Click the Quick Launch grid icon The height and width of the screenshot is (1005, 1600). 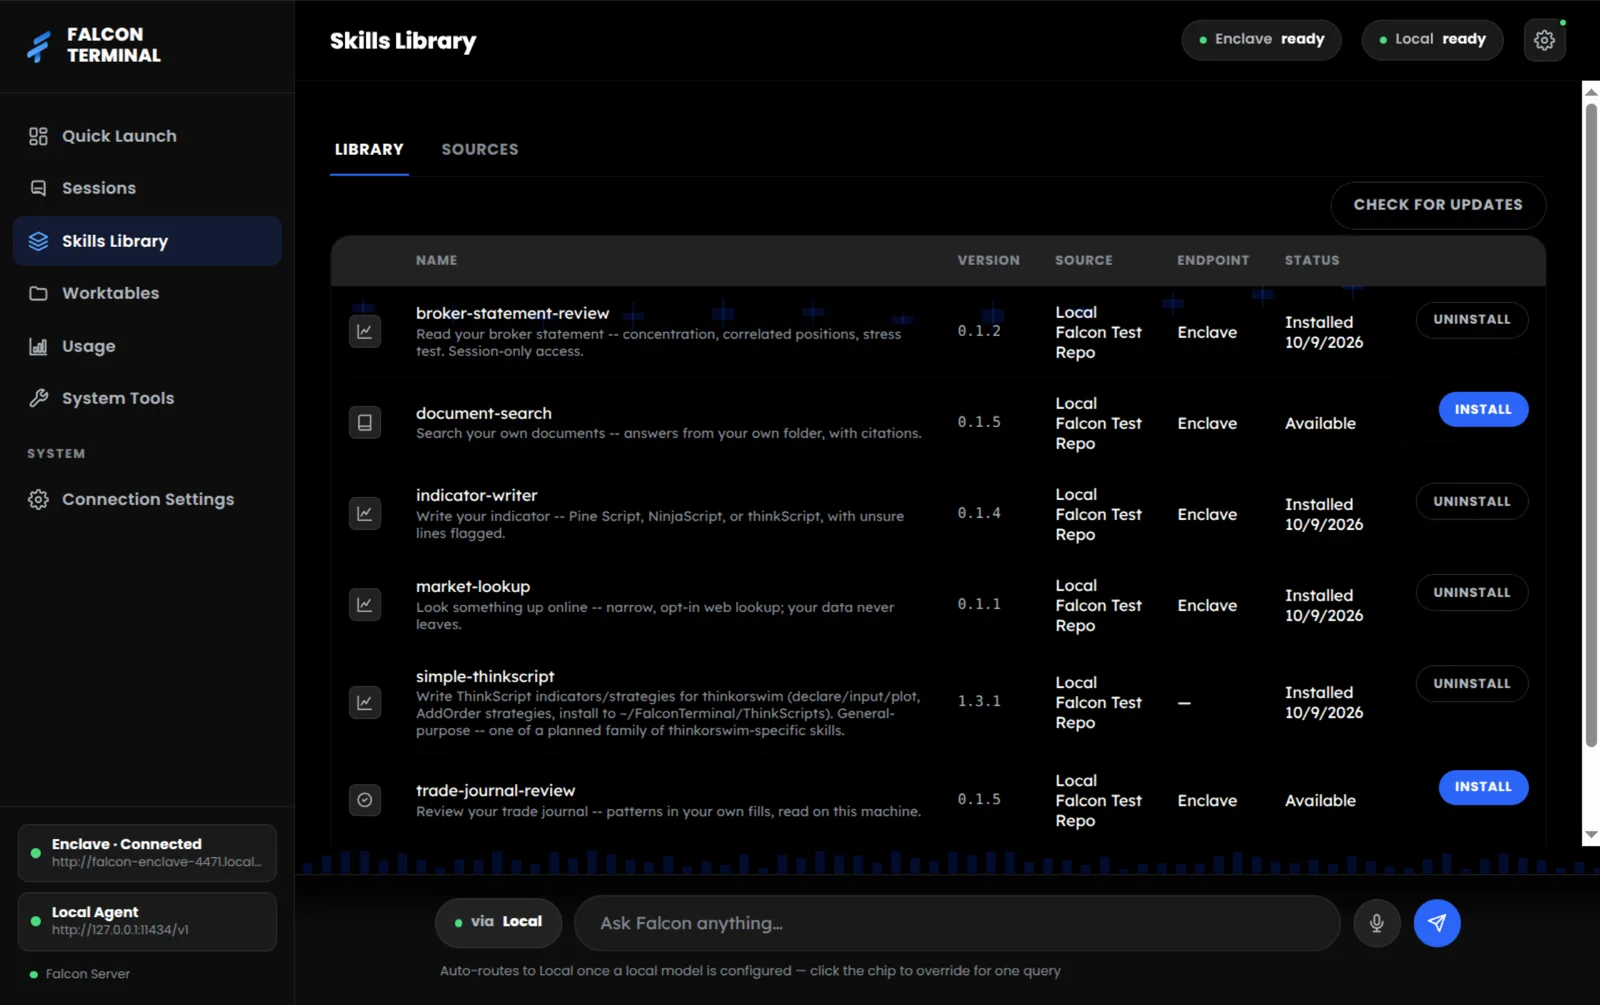pos(38,136)
